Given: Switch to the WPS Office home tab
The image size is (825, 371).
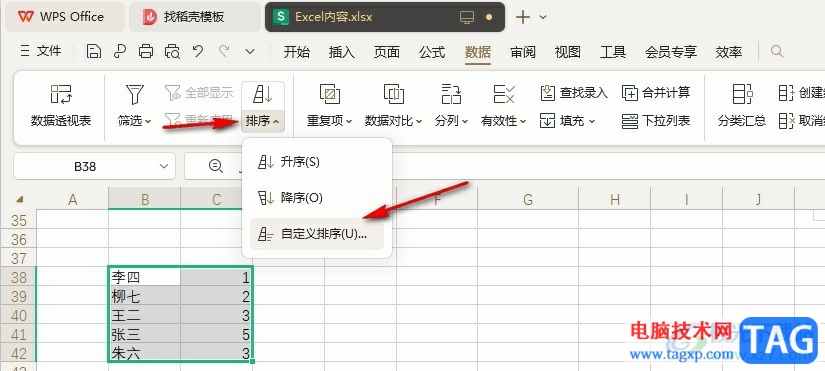Looking at the screenshot, I should tap(64, 17).
